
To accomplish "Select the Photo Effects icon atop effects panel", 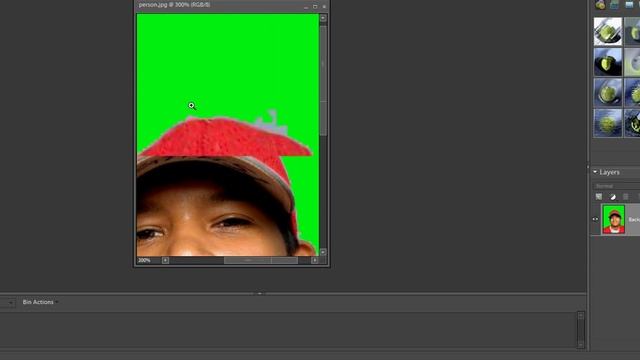I will click(629, 4).
